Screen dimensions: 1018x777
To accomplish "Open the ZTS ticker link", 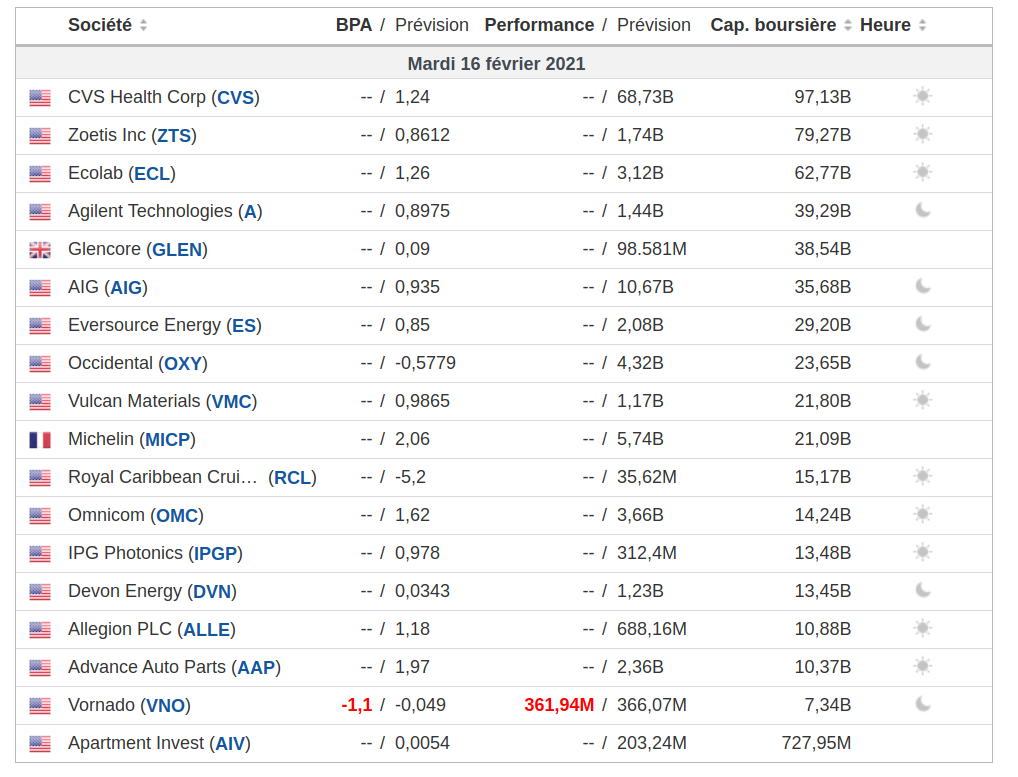I will (x=174, y=135).
